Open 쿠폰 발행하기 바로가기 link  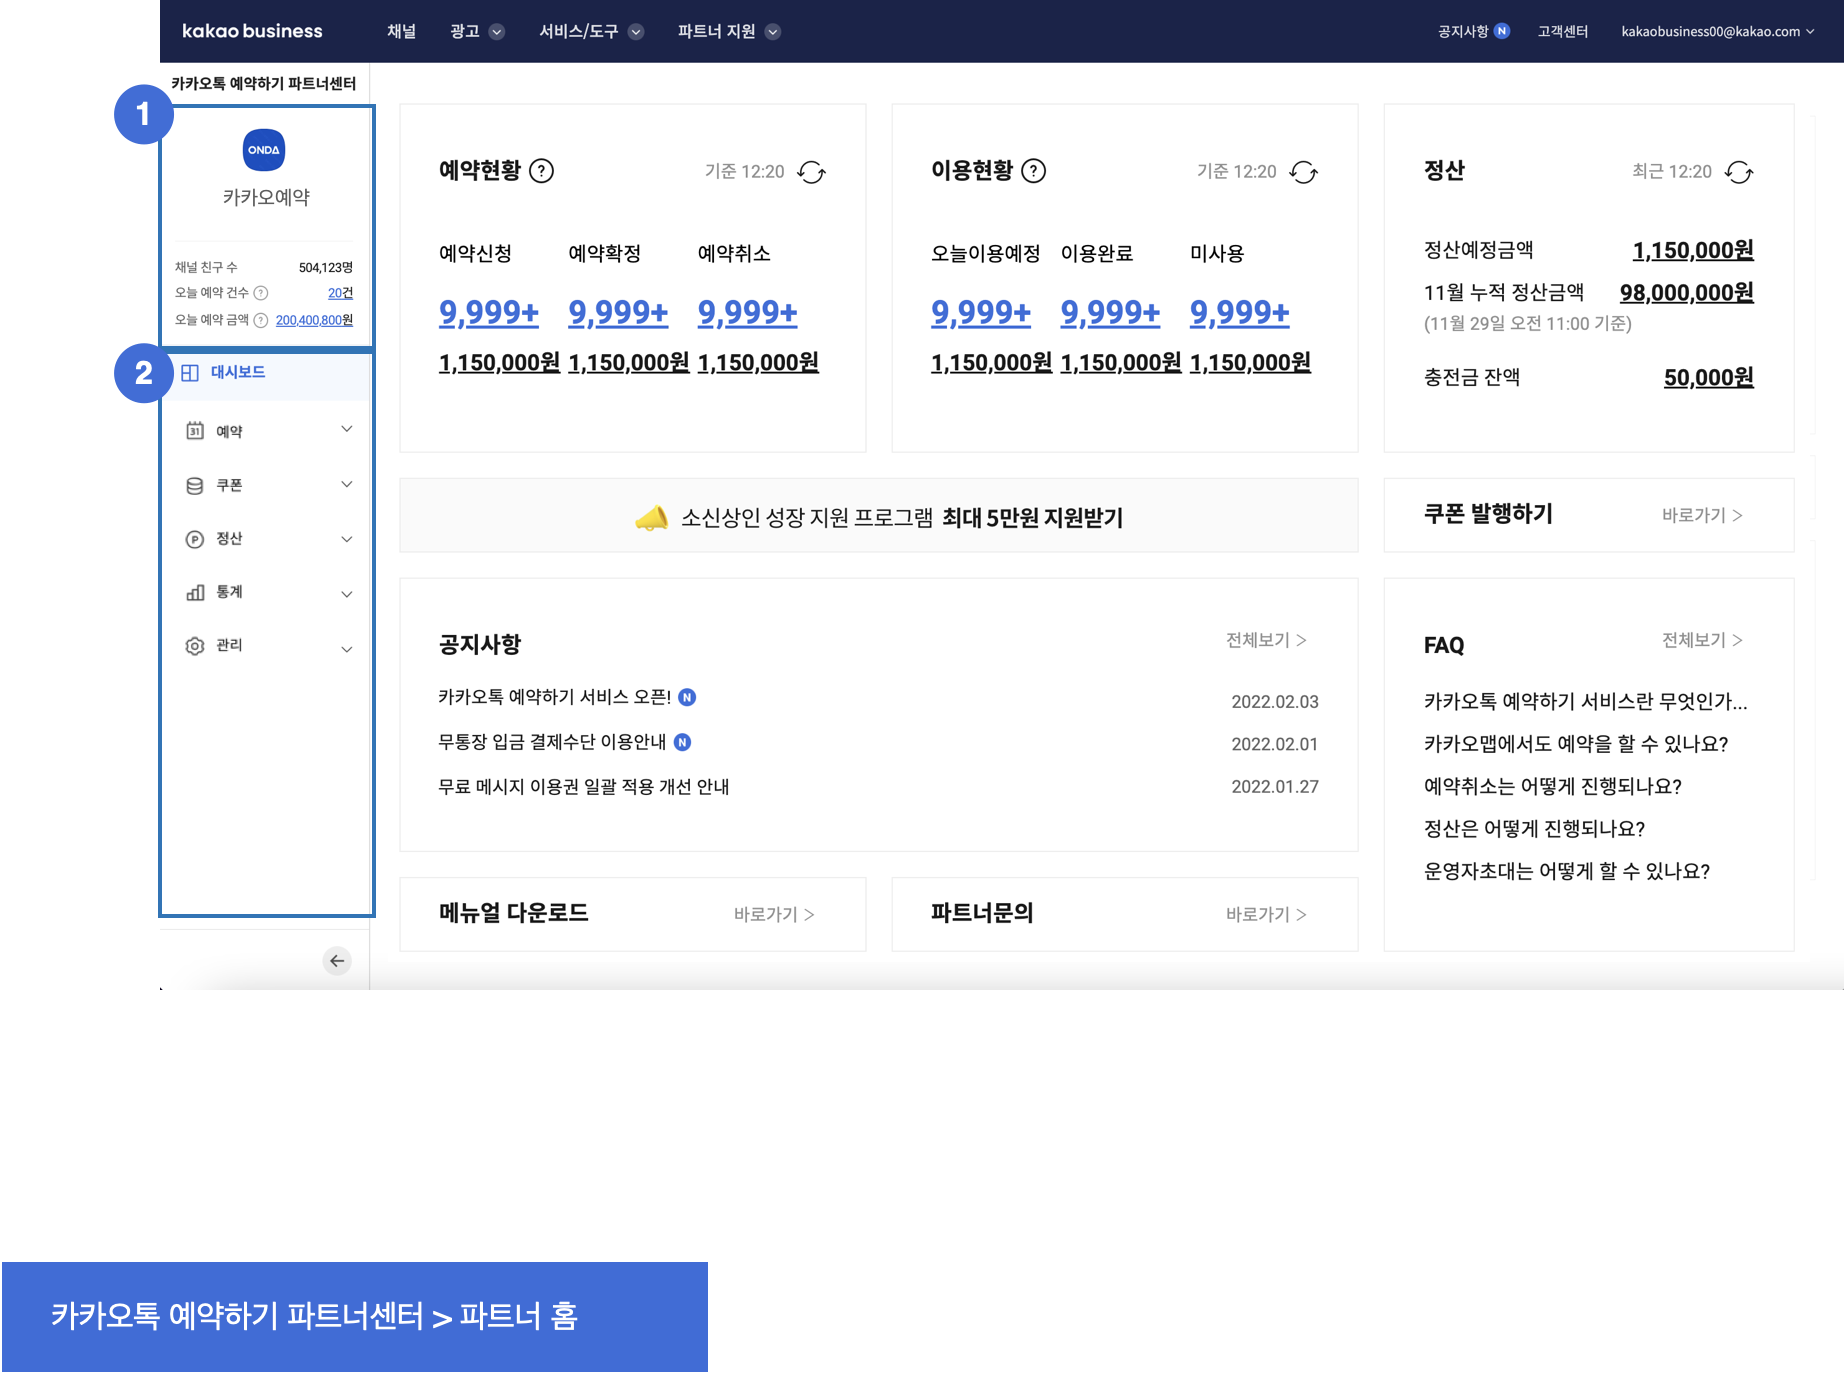(1701, 515)
